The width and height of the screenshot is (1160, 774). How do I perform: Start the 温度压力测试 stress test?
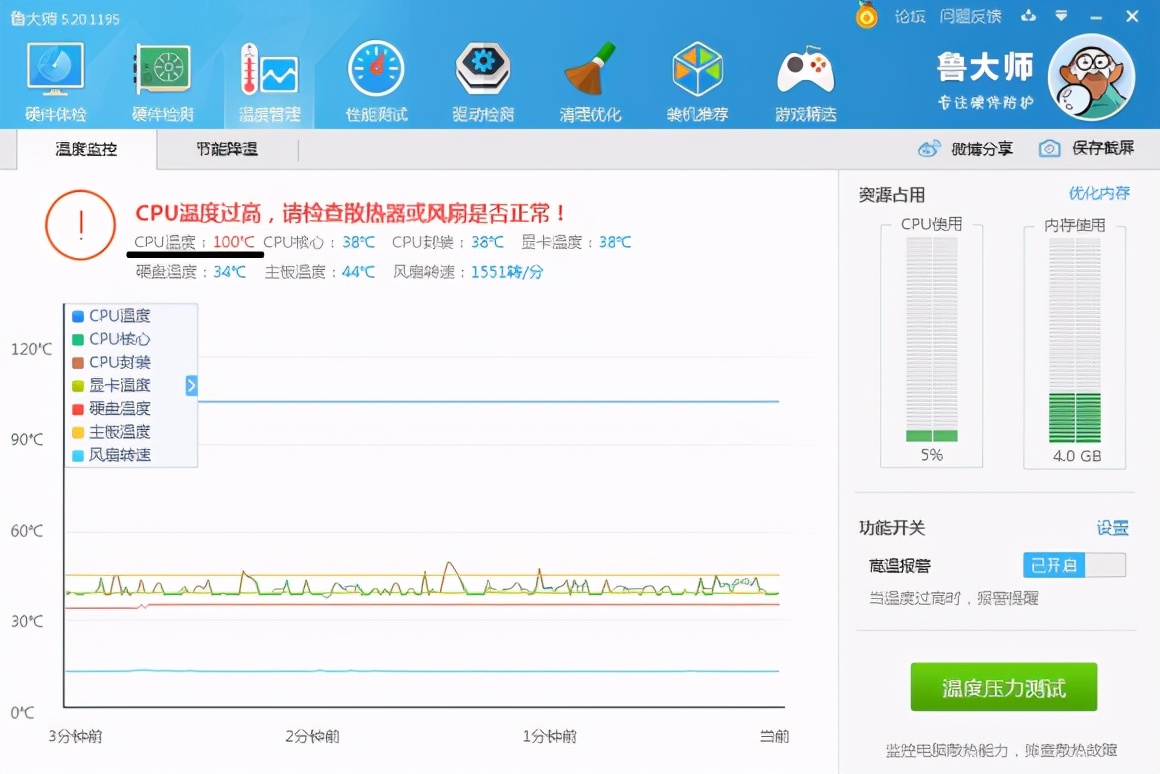pyautogui.click(x=1003, y=687)
